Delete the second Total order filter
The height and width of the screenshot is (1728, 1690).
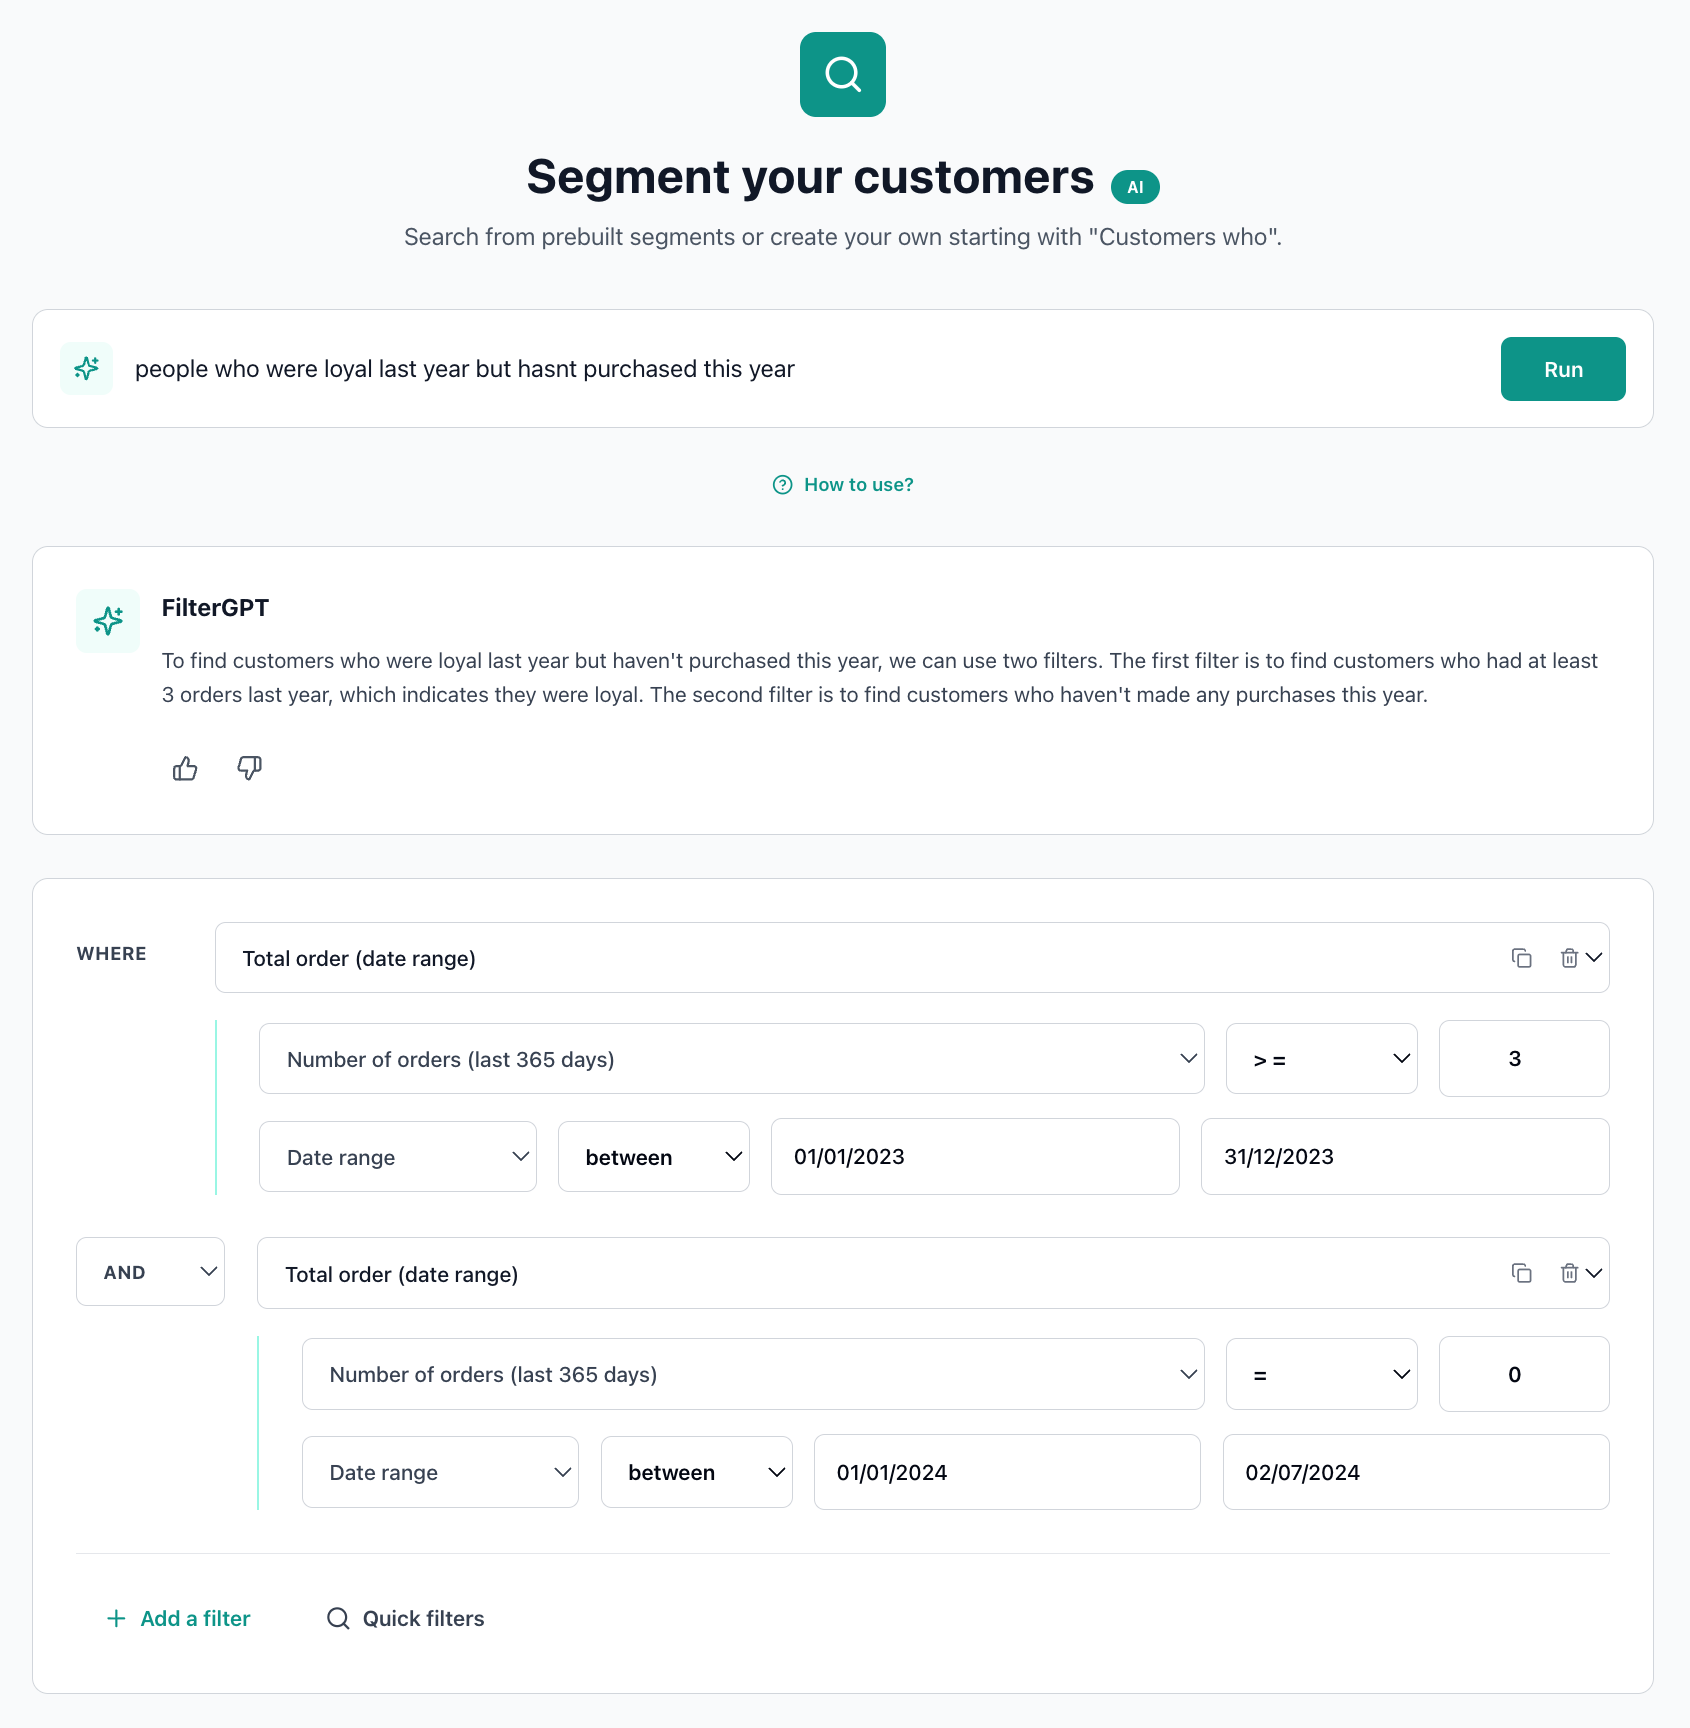click(x=1567, y=1272)
